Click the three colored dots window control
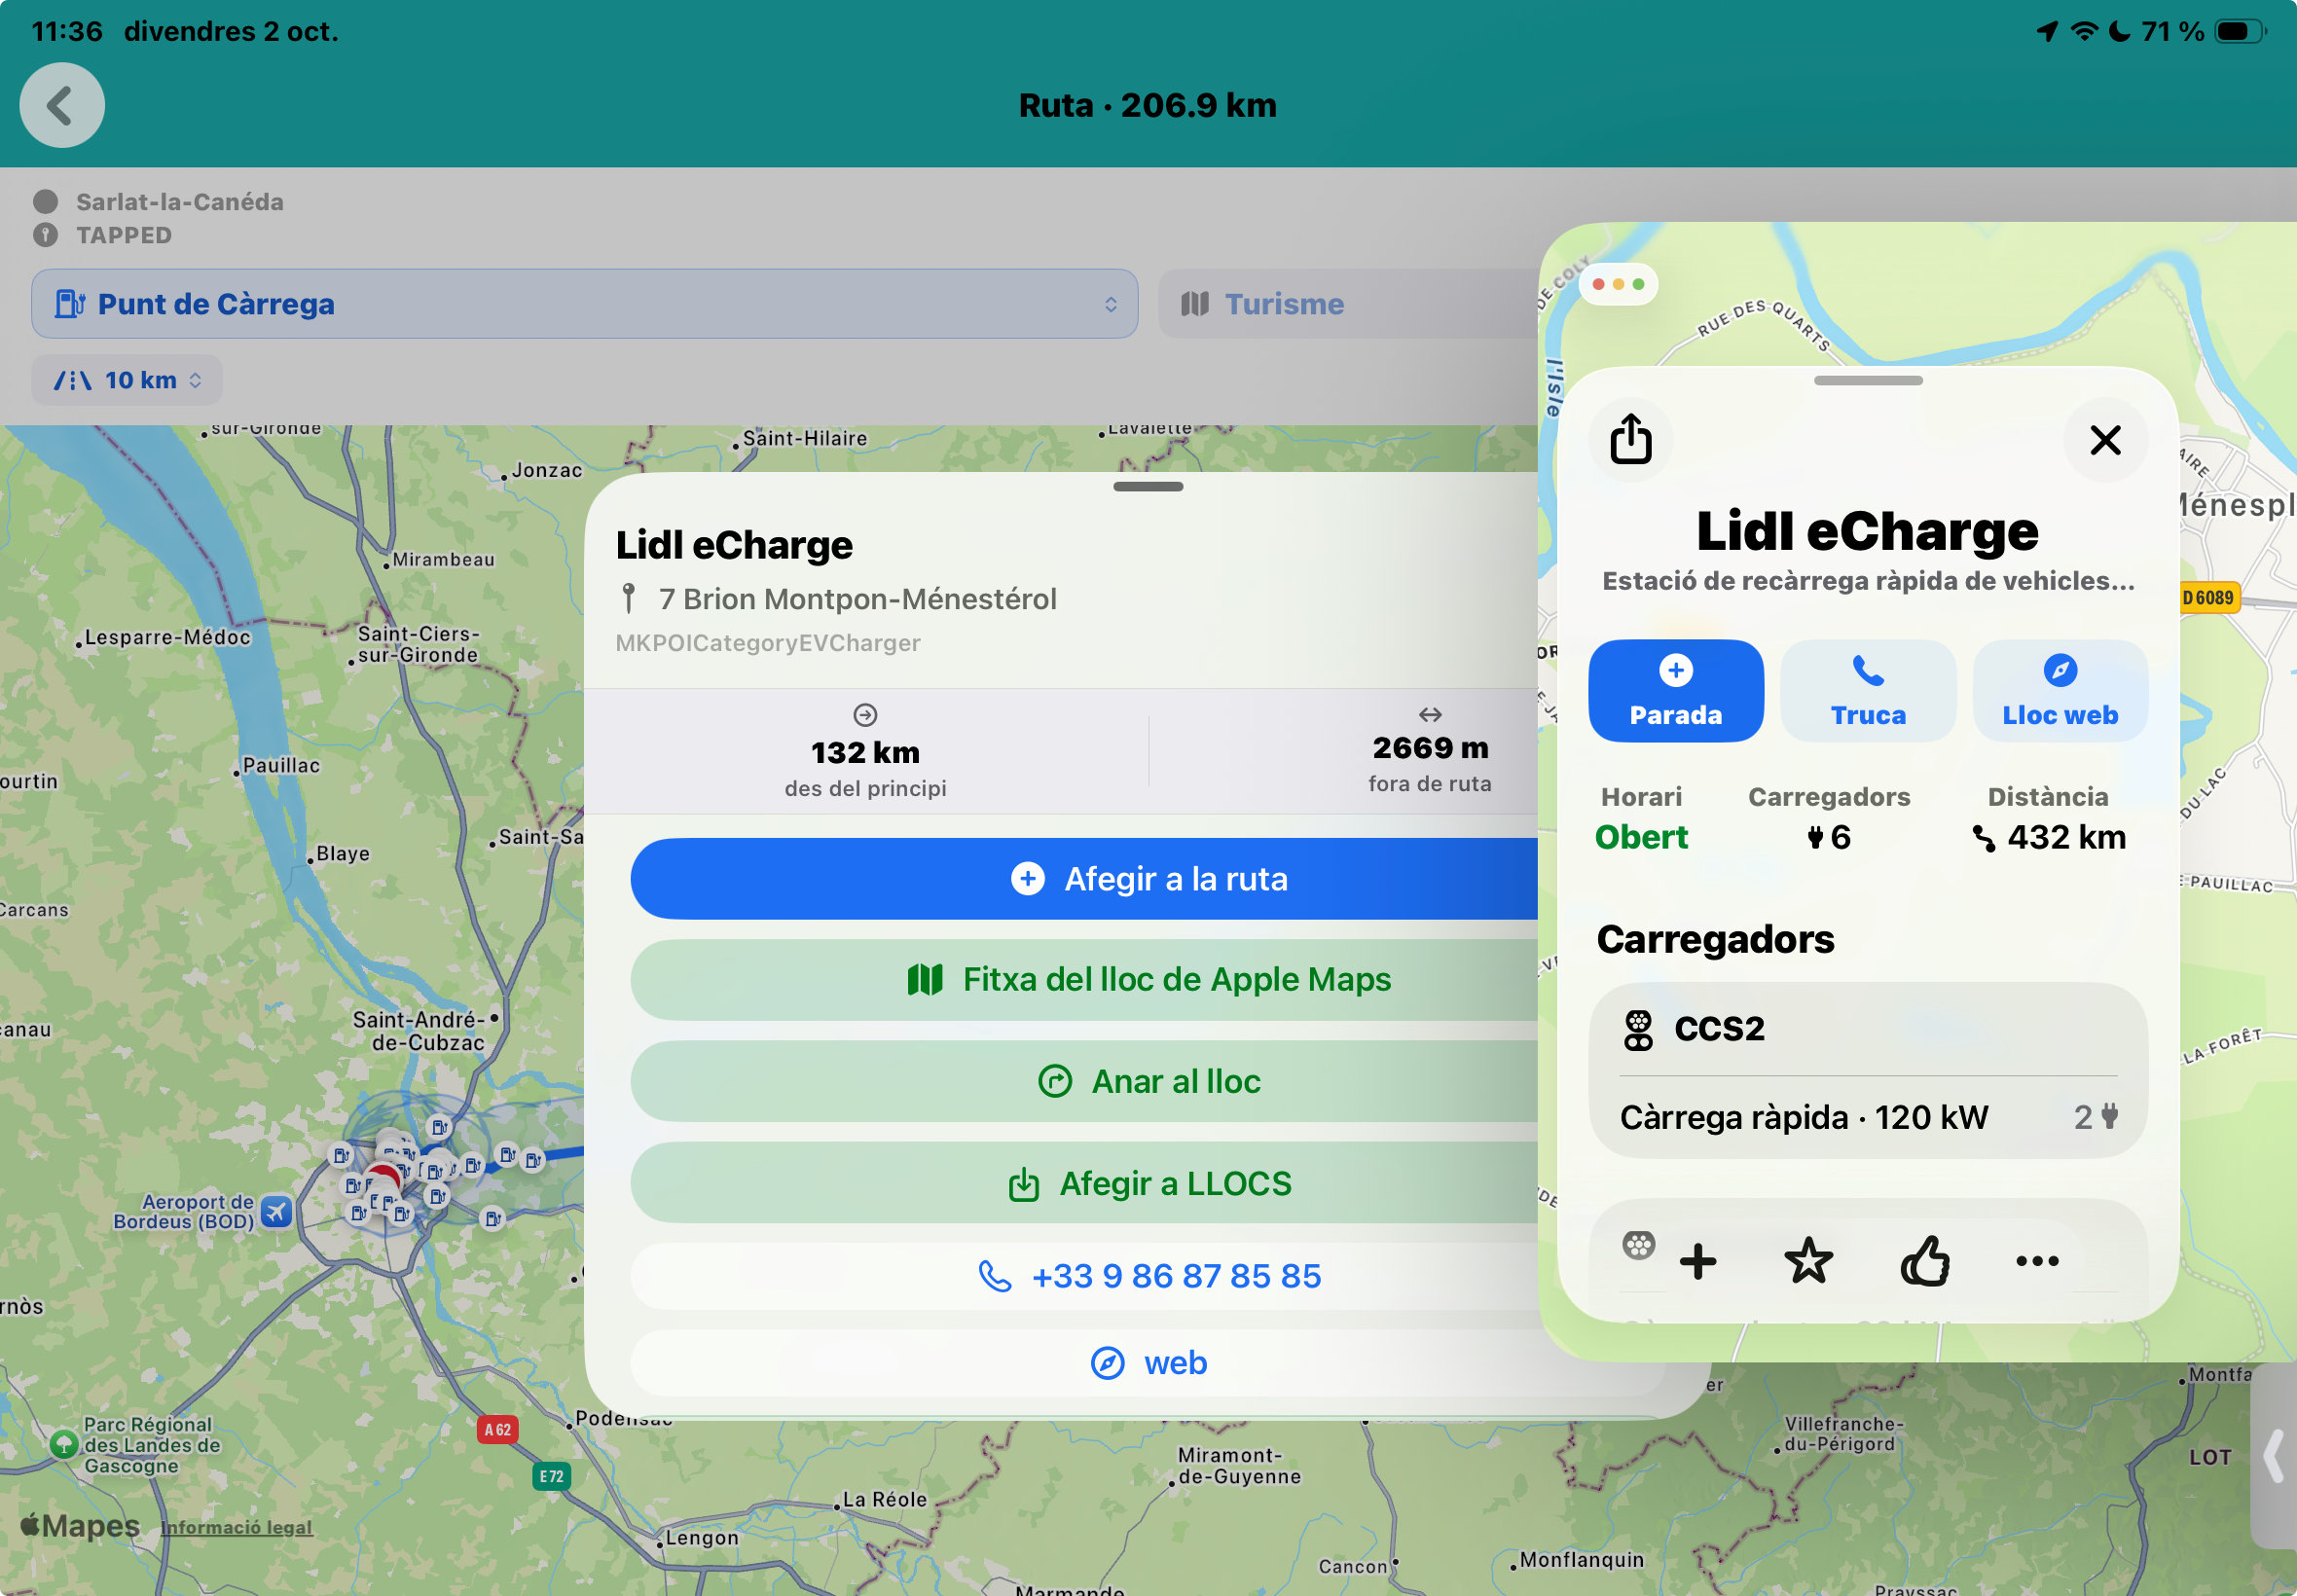The height and width of the screenshot is (1596, 2297). click(1618, 284)
